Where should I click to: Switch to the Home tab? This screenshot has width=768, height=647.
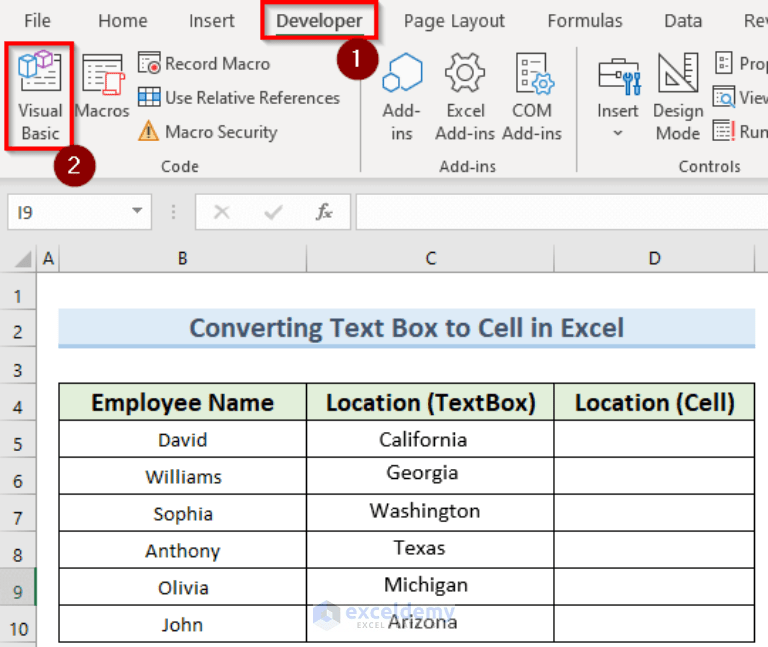(122, 21)
